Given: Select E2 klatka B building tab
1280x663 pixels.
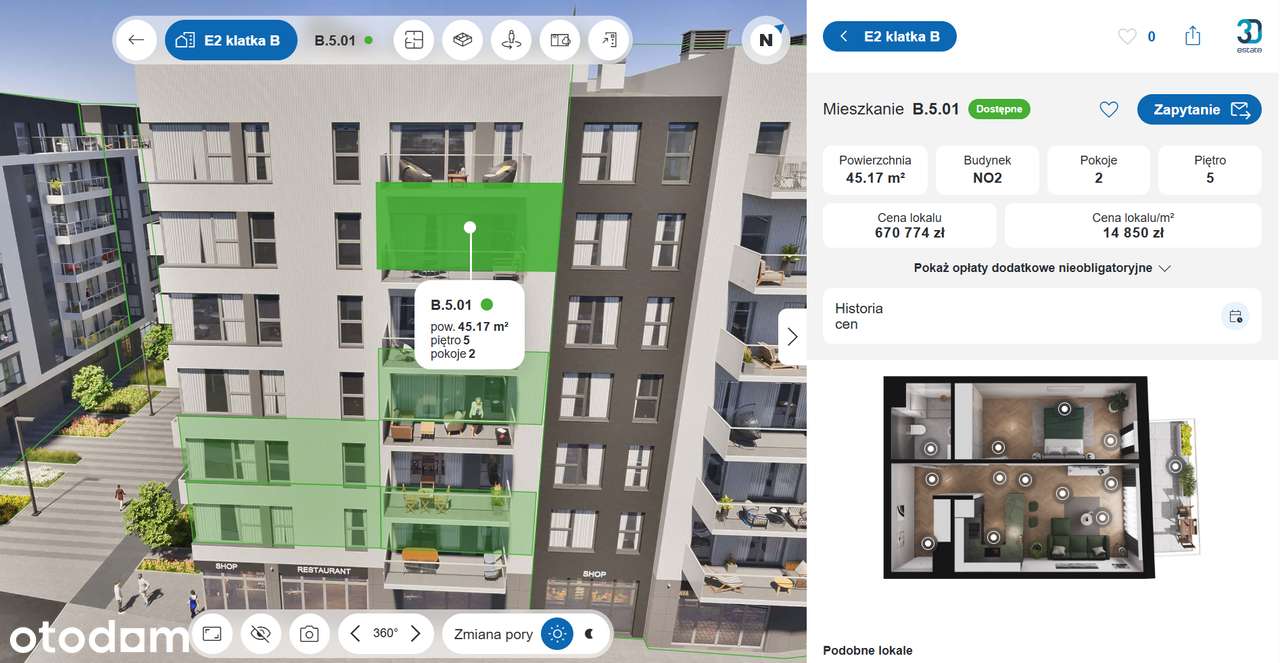Looking at the screenshot, I should pos(231,41).
